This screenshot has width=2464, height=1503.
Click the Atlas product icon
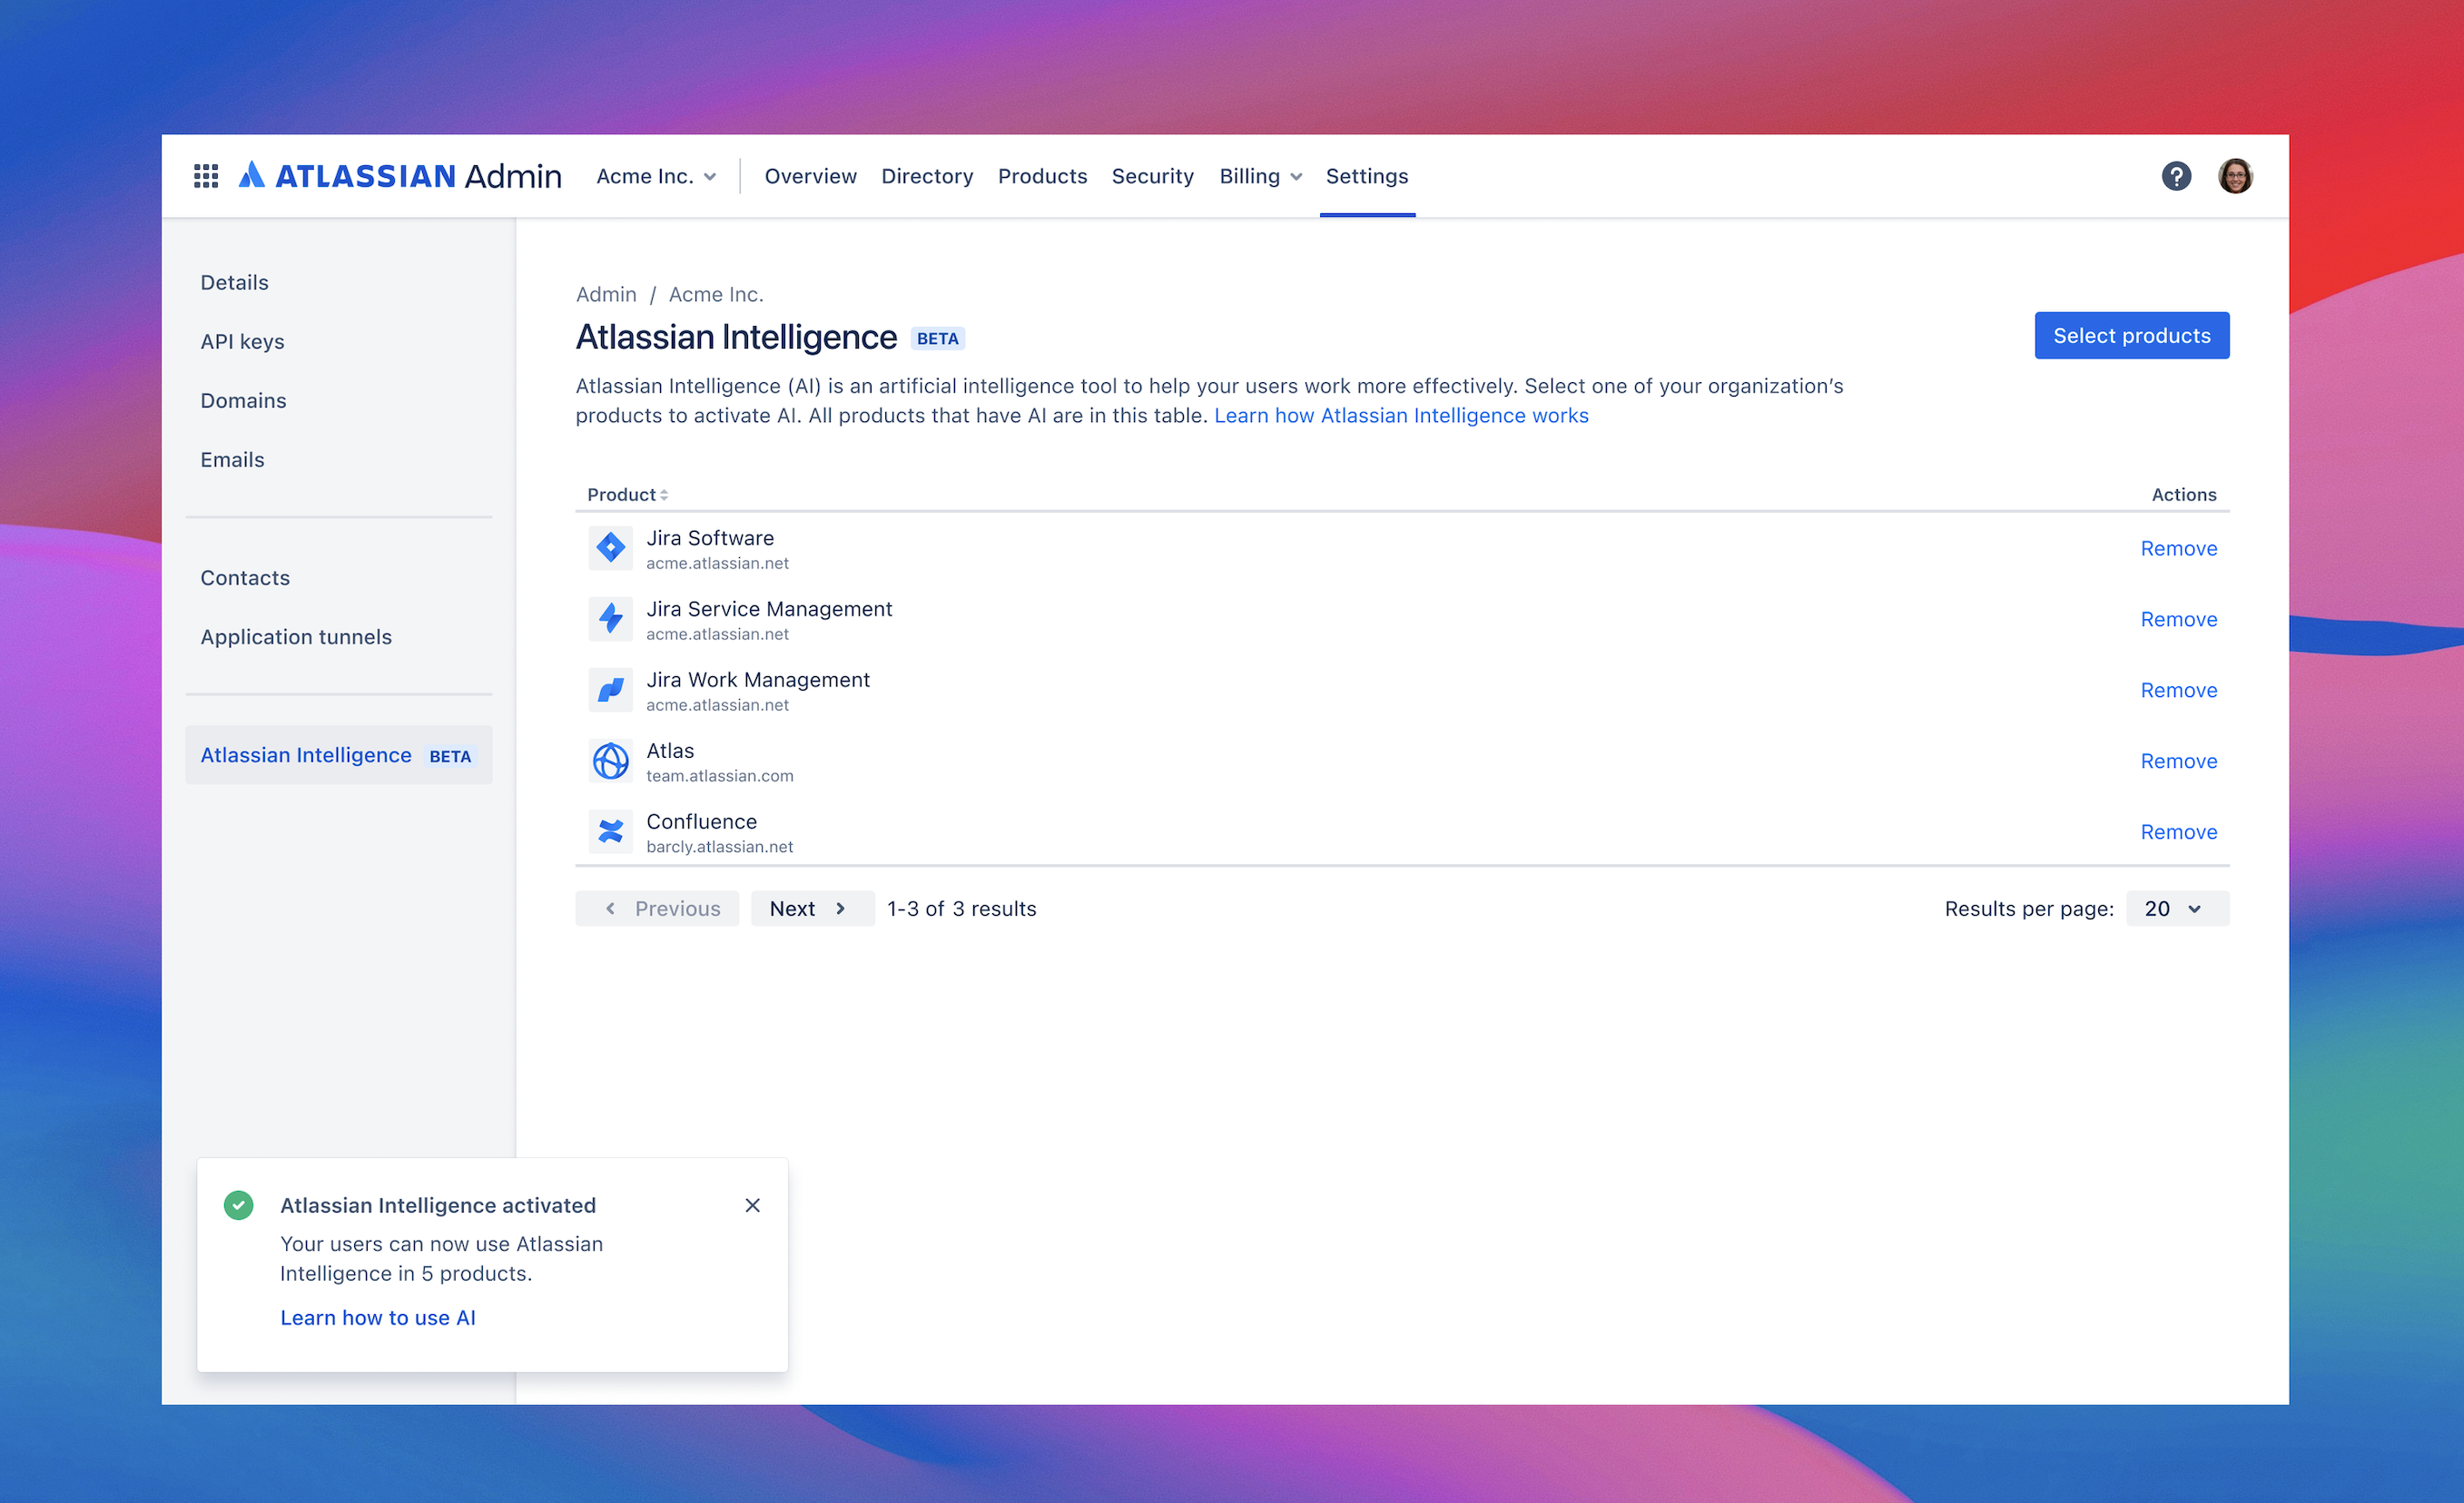[610, 761]
